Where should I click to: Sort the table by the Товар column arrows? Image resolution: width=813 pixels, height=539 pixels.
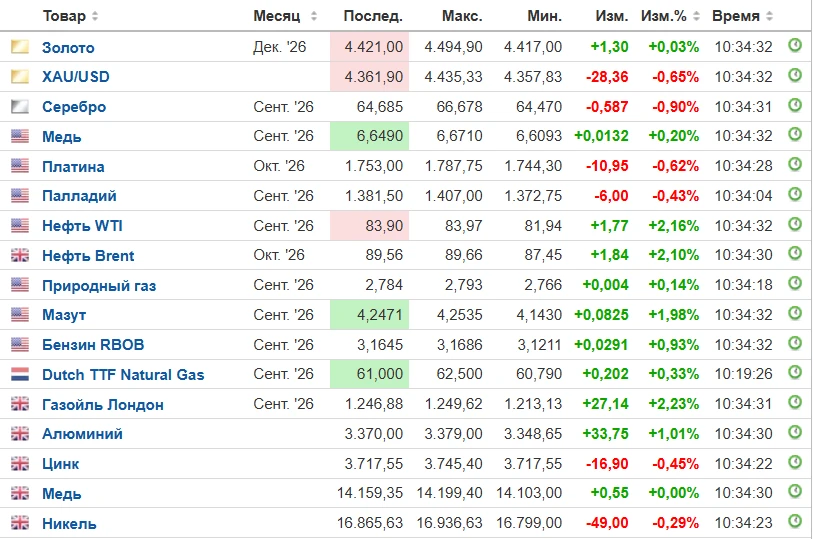tap(95, 16)
